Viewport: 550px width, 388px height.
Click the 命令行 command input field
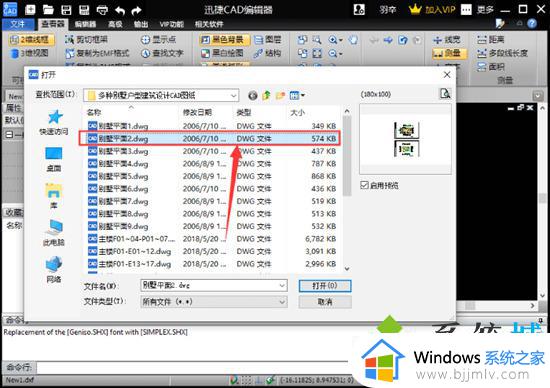pyautogui.click(x=193, y=367)
